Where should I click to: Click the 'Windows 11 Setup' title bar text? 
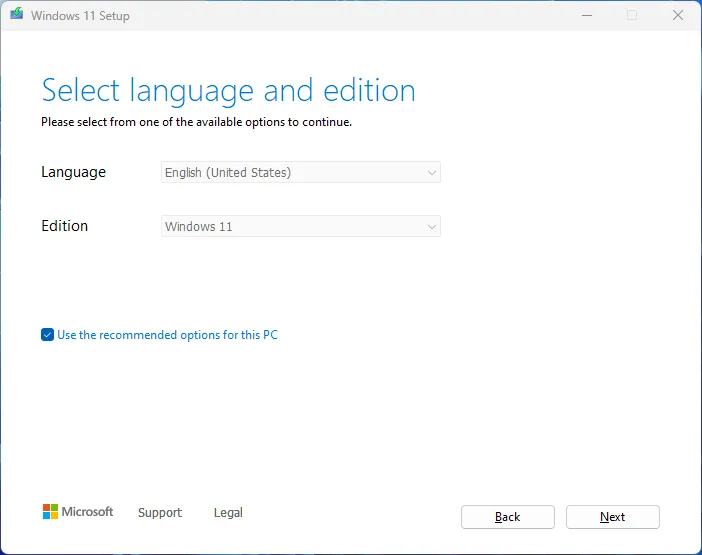point(80,16)
